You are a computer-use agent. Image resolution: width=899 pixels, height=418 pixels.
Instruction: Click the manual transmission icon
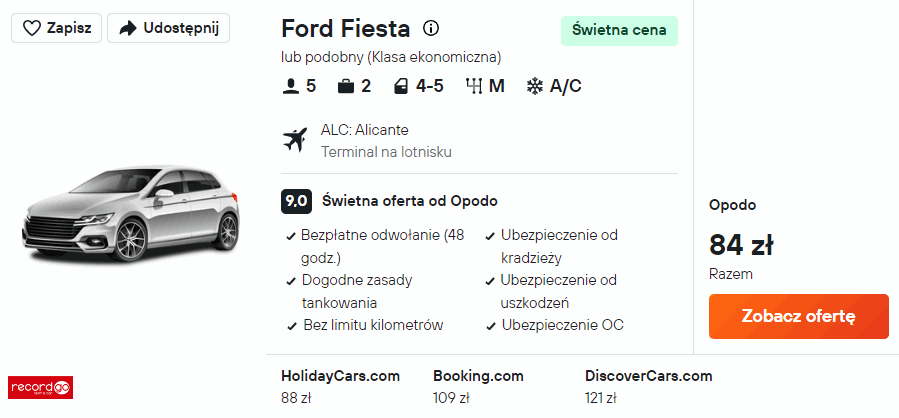[474, 86]
